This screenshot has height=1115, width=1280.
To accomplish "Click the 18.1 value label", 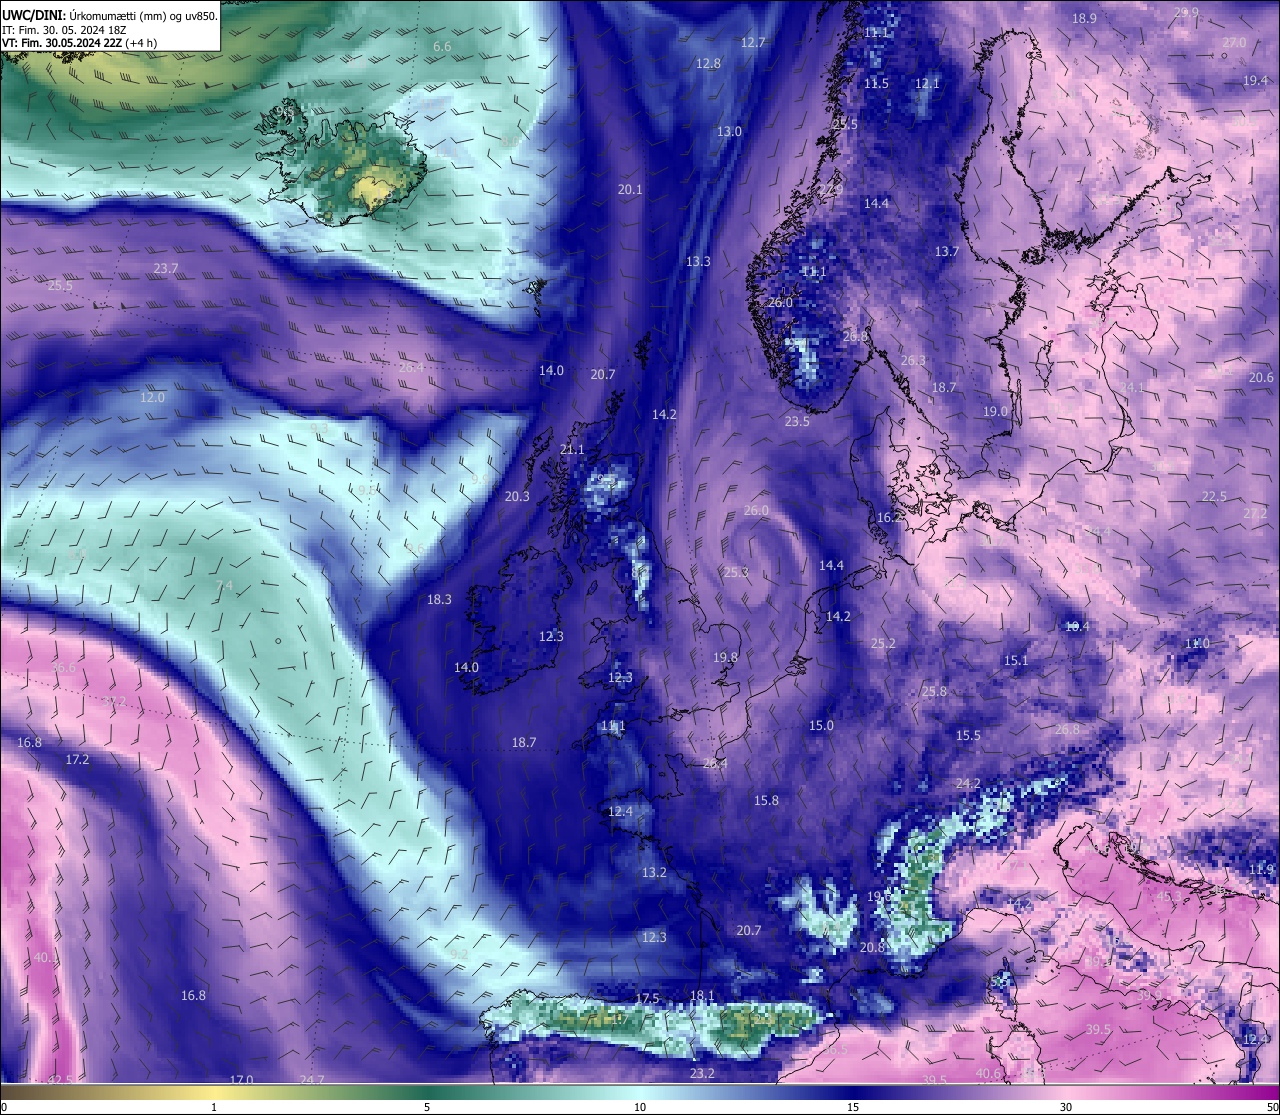I will pyautogui.click(x=702, y=996).
